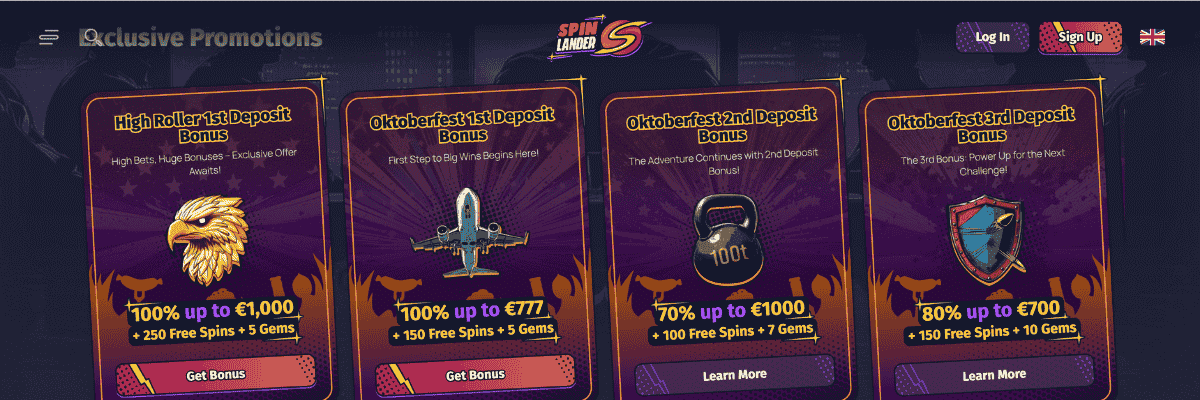Click the golden eagle bonus image
Screen dimensions: 1200x400
210,240
